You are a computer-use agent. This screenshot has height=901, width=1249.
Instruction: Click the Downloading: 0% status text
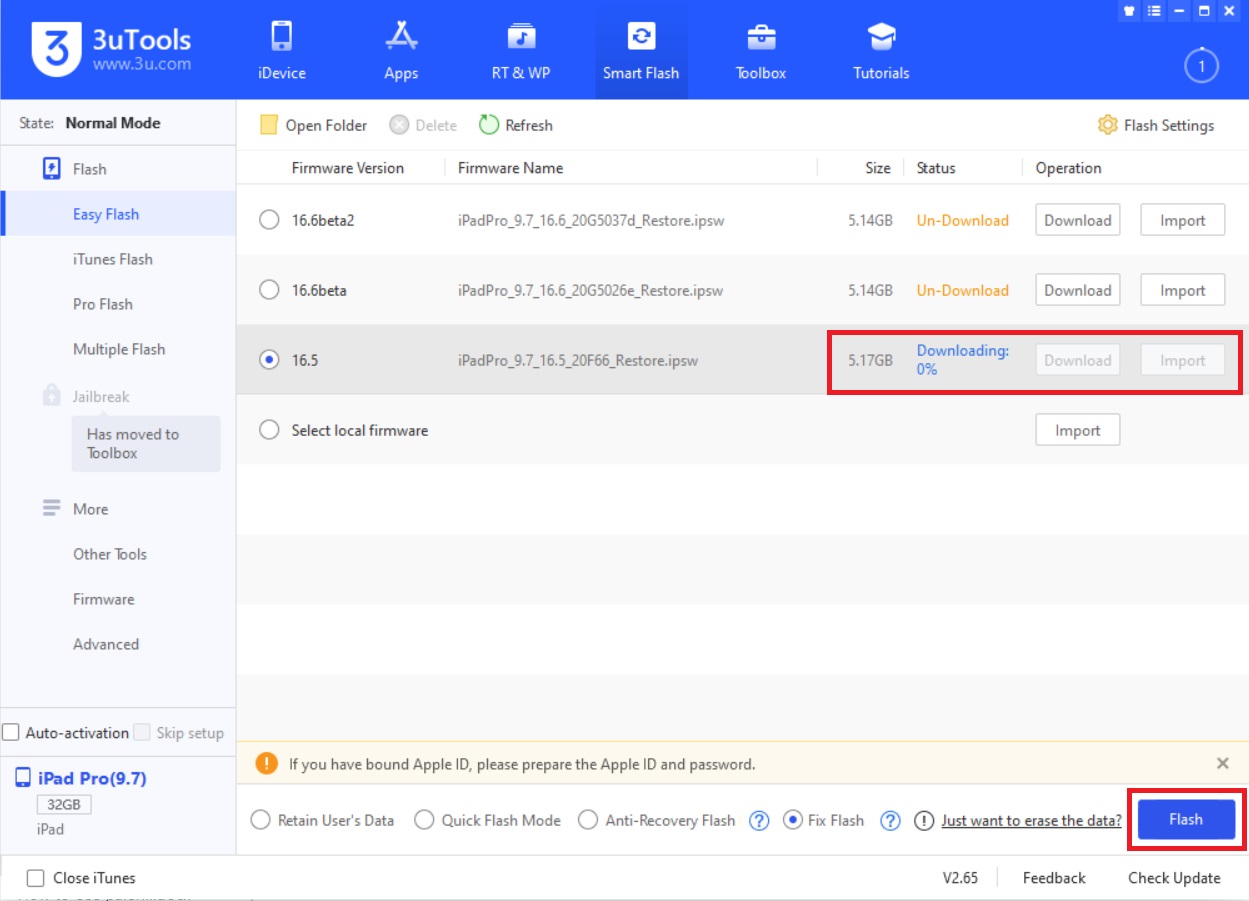[963, 360]
